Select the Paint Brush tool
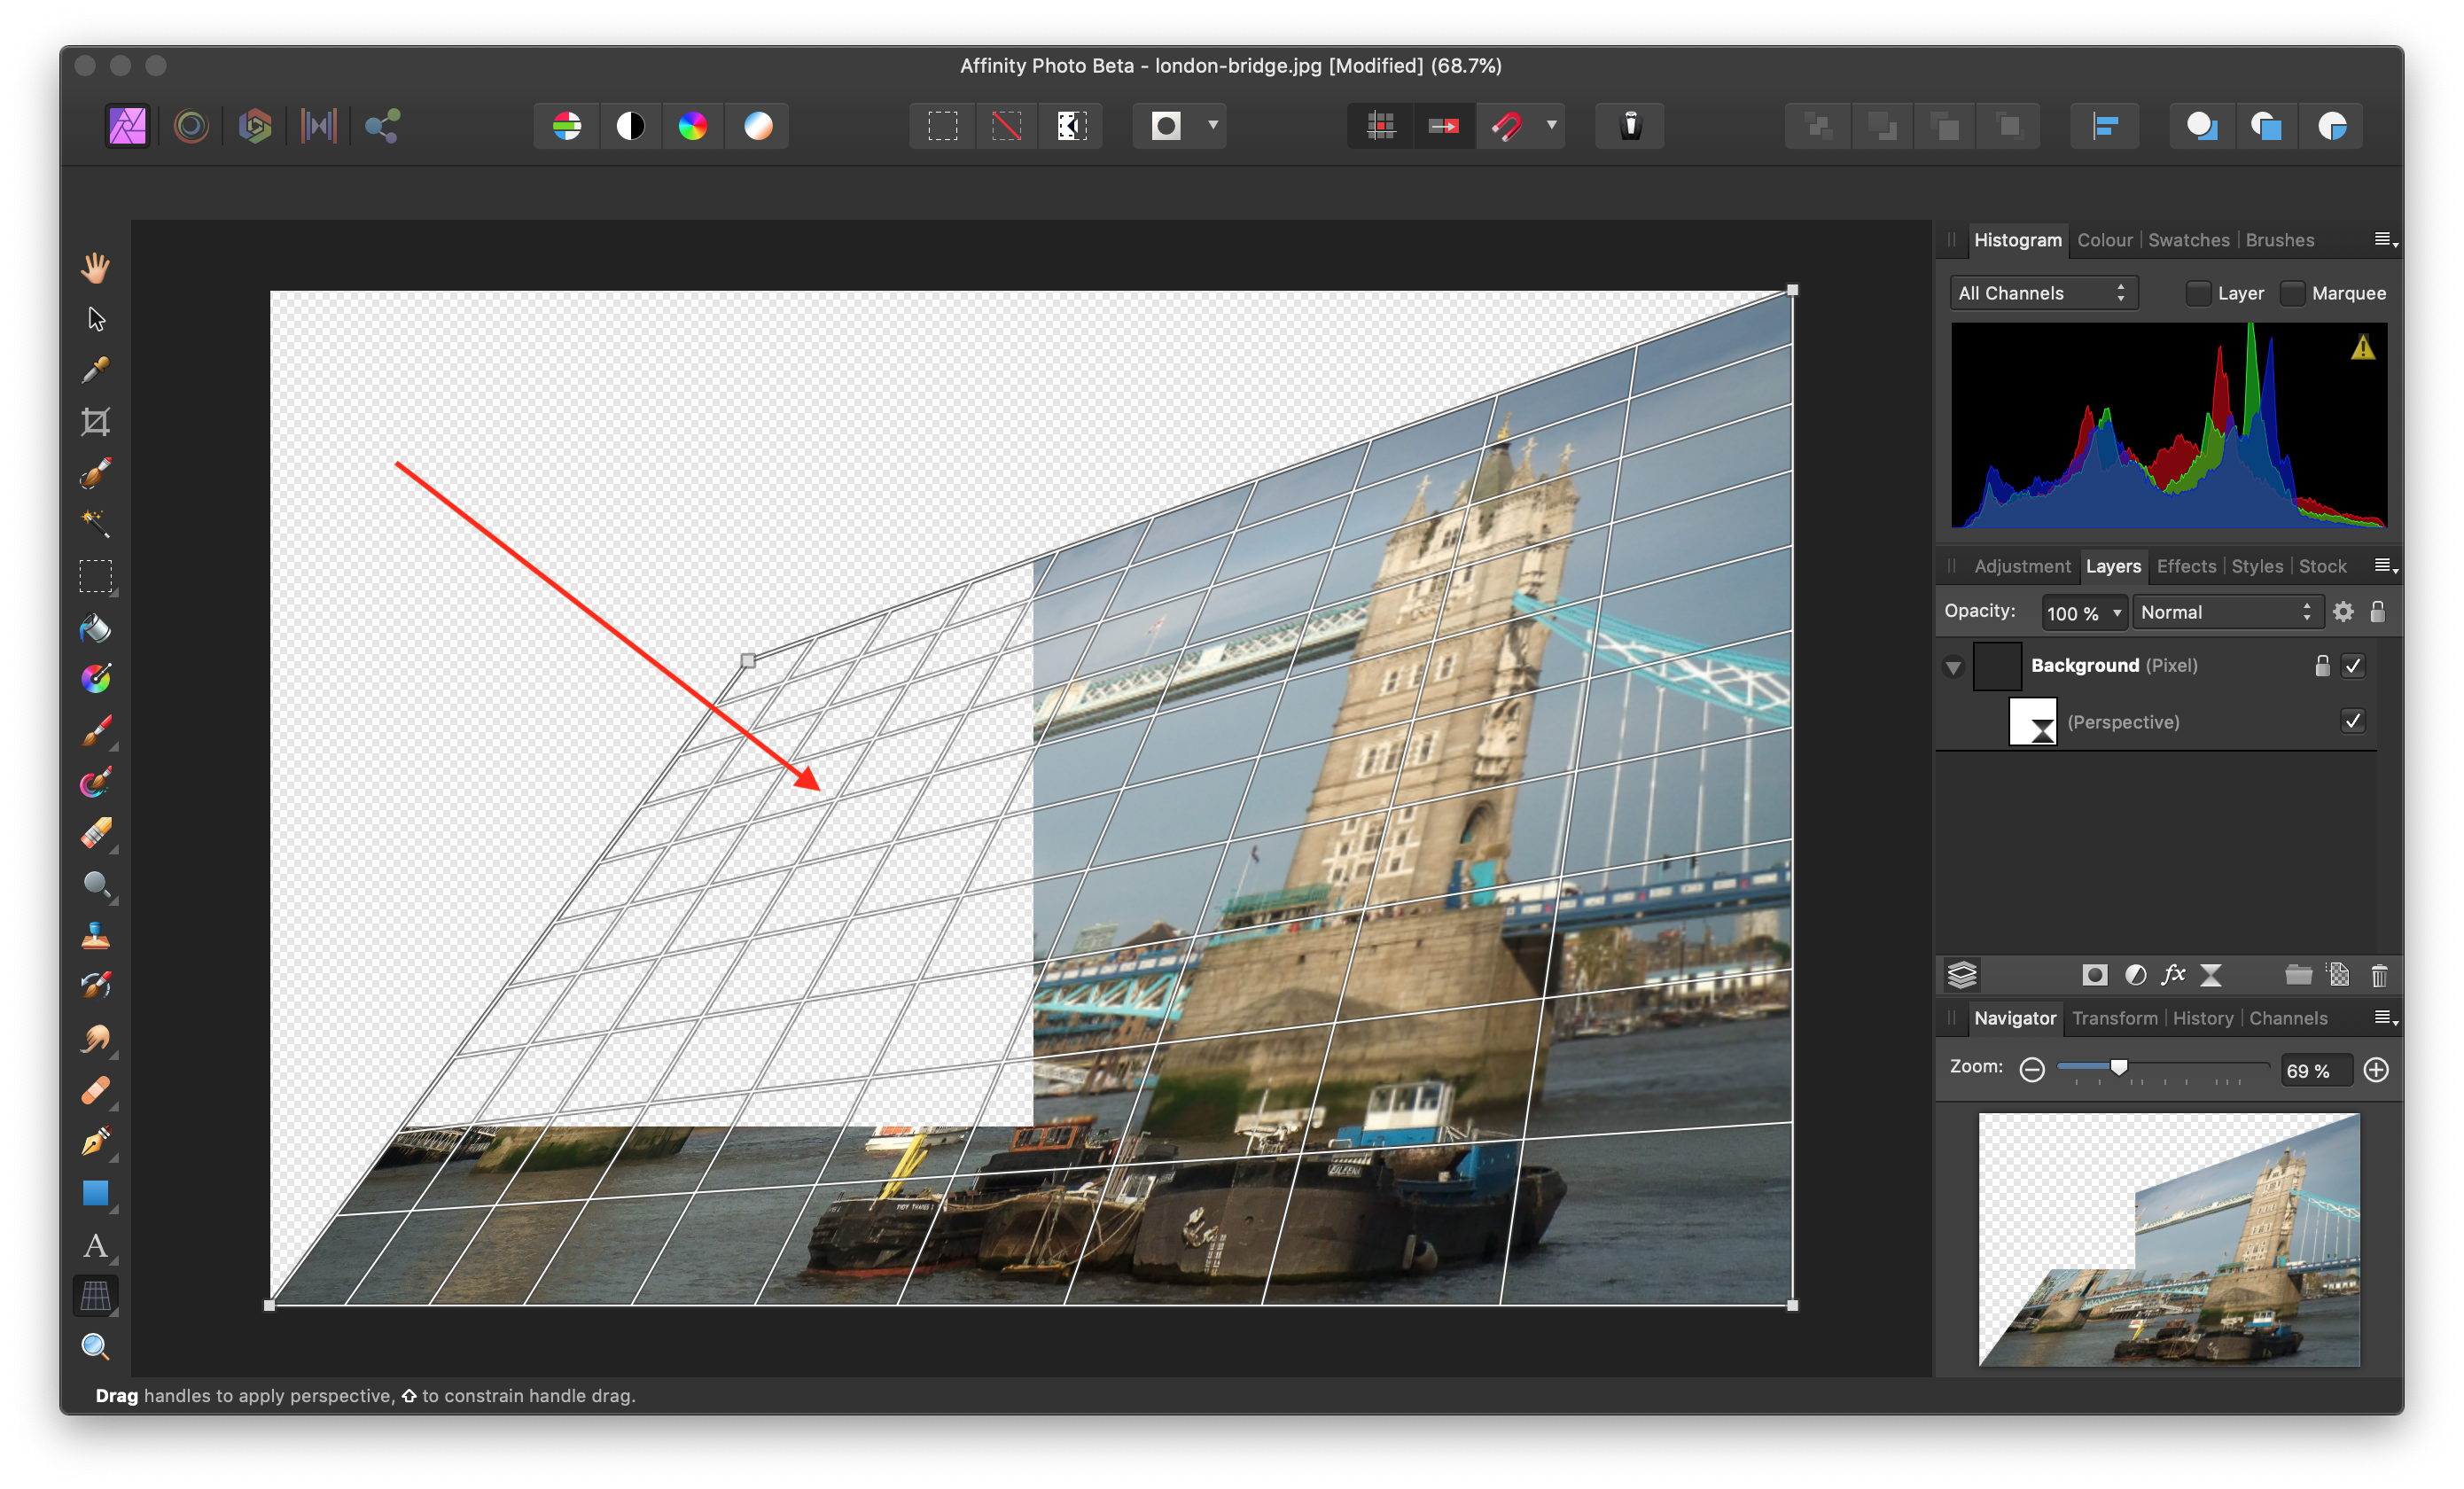Image resolution: width=2464 pixels, height=1489 pixels. click(95, 727)
